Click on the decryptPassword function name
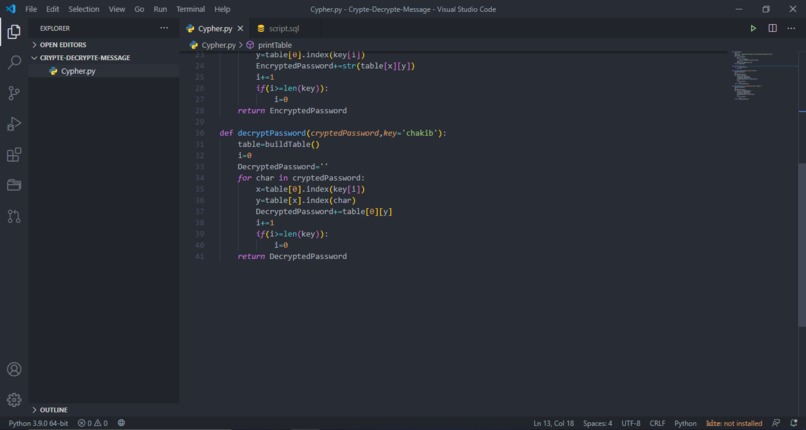Image resolution: width=806 pixels, height=430 pixels. 271,133
